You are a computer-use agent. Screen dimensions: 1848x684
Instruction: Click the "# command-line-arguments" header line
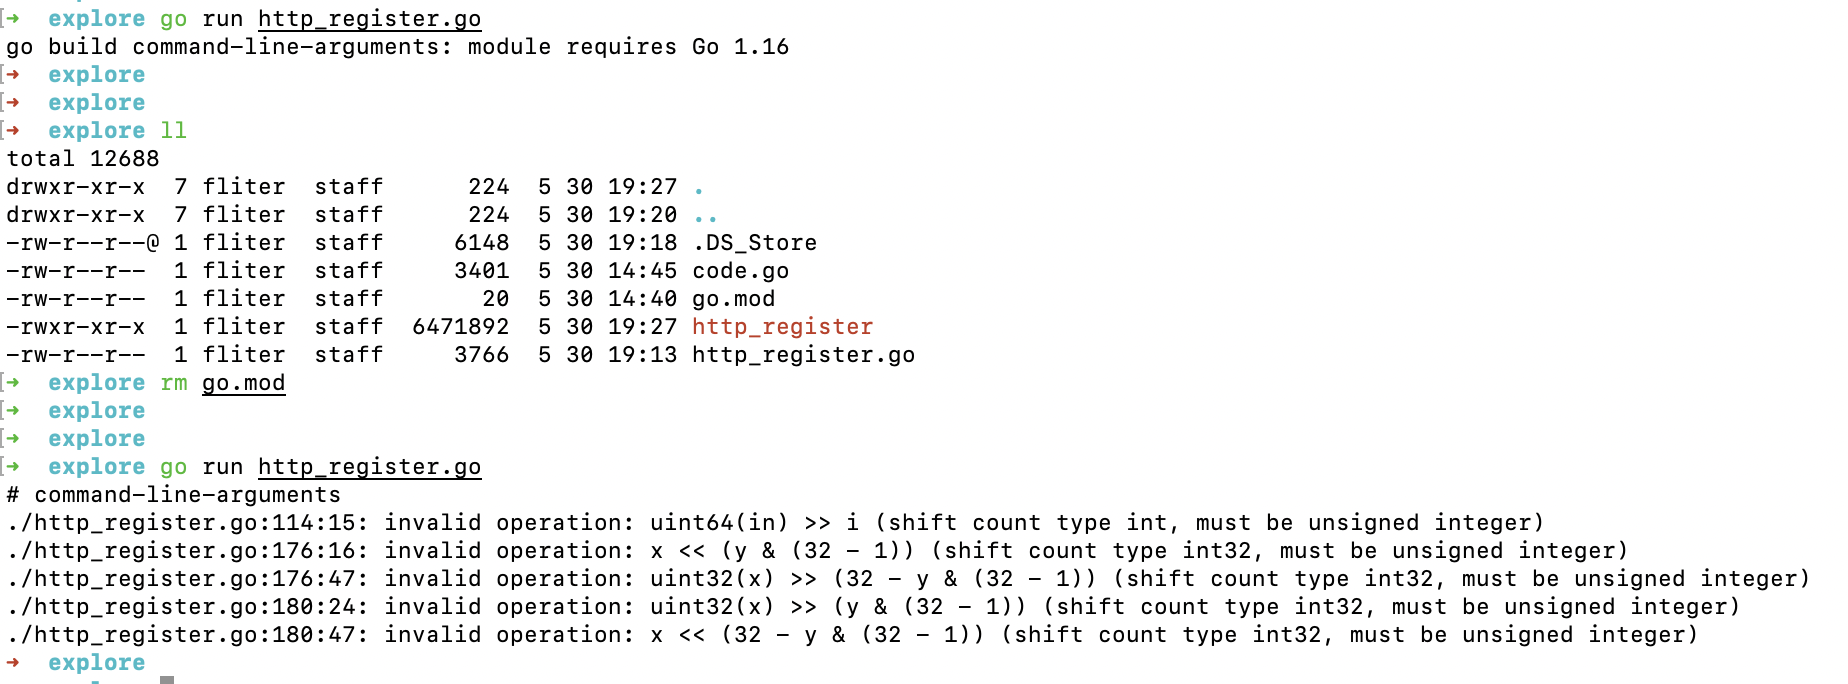pos(173,495)
